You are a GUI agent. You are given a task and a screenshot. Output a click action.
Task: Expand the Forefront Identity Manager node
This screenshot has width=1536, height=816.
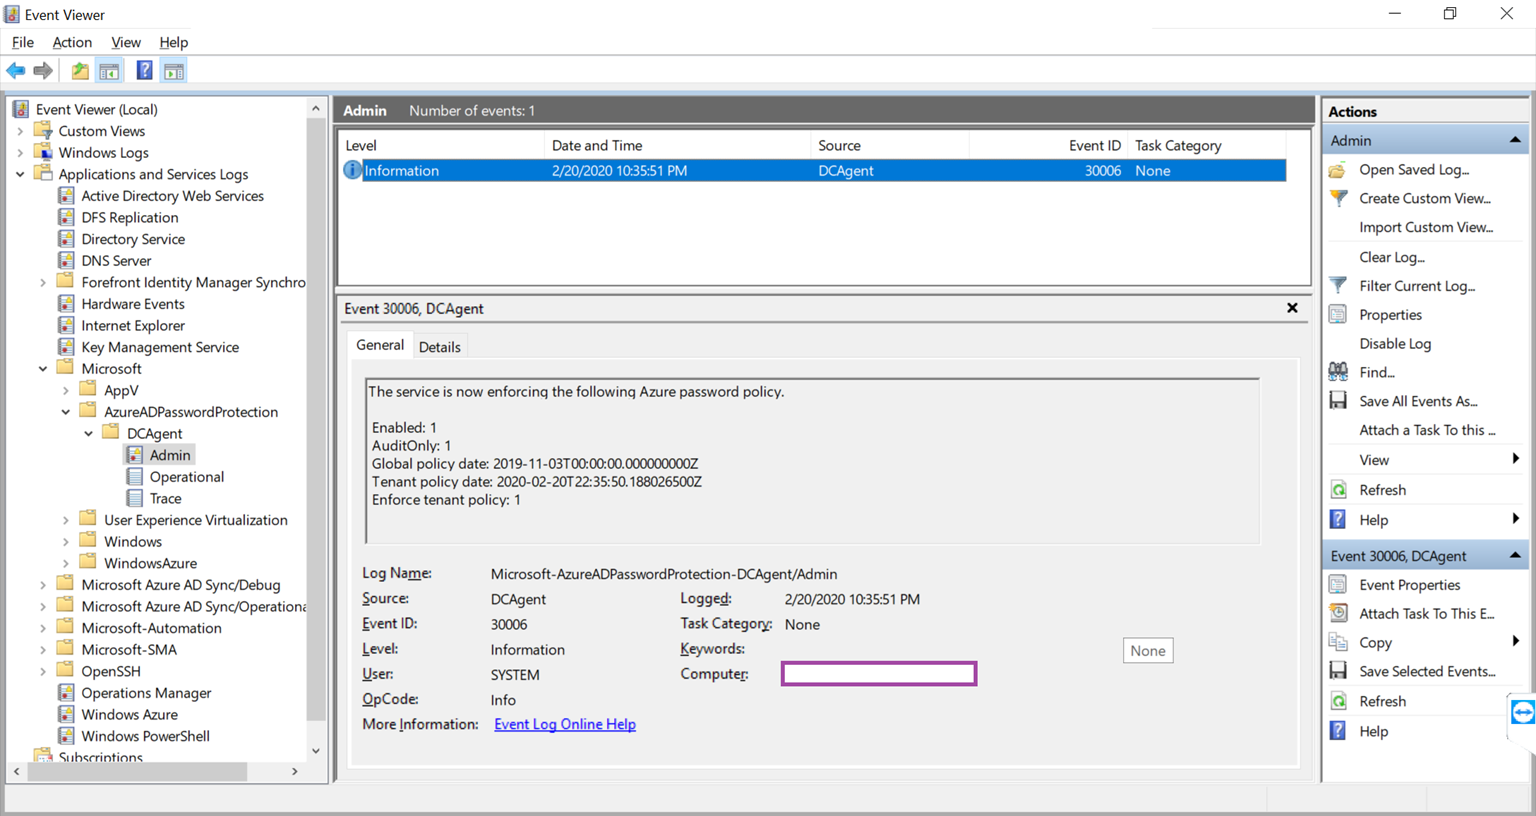click(x=43, y=283)
